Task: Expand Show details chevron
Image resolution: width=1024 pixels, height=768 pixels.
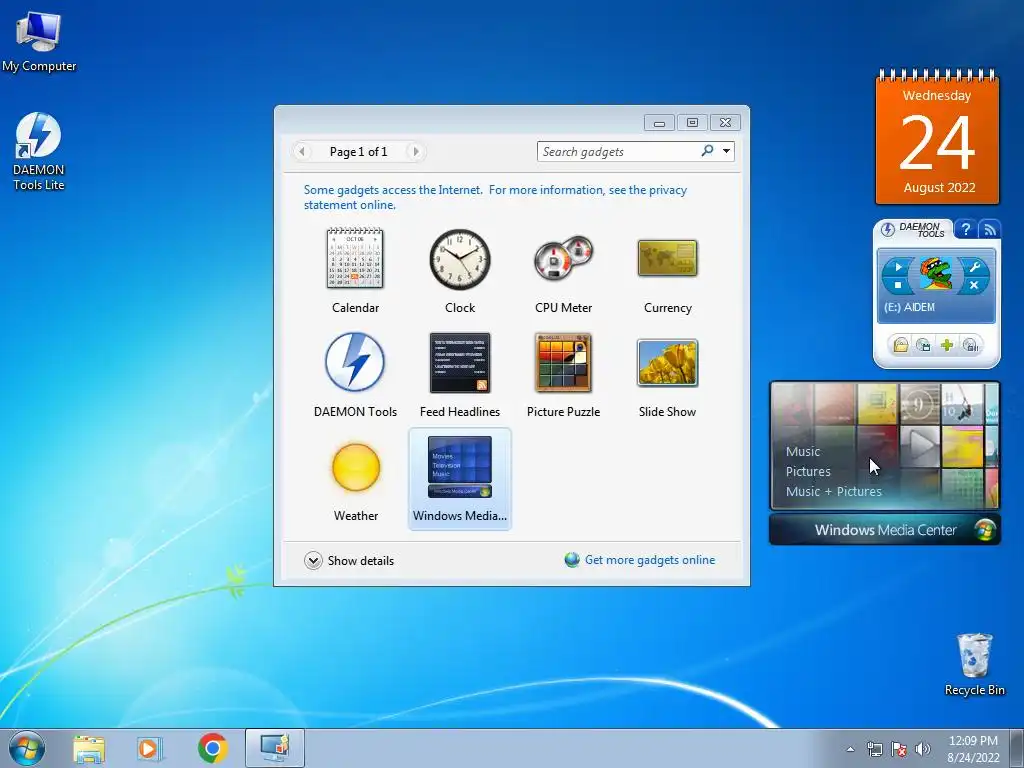Action: [x=313, y=560]
